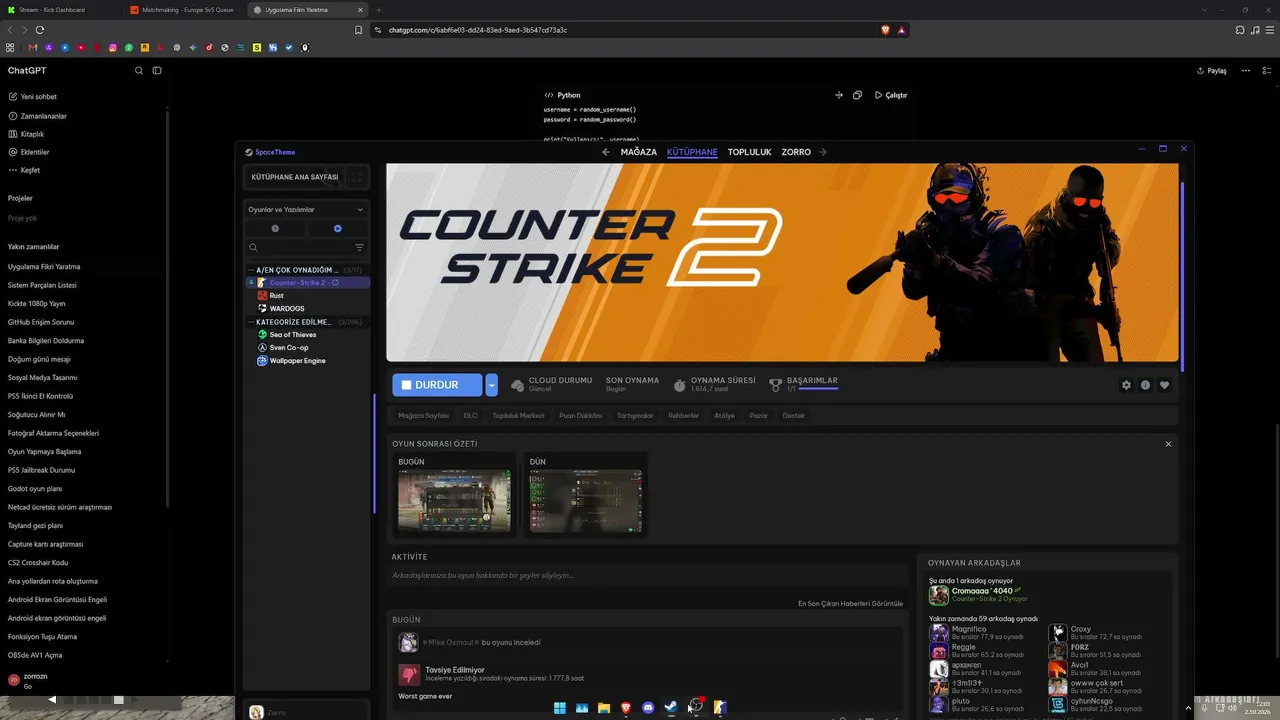This screenshot has width=1280, height=720.
Task: Open the ChatGPT more options menu
Action: [1246, 71]
